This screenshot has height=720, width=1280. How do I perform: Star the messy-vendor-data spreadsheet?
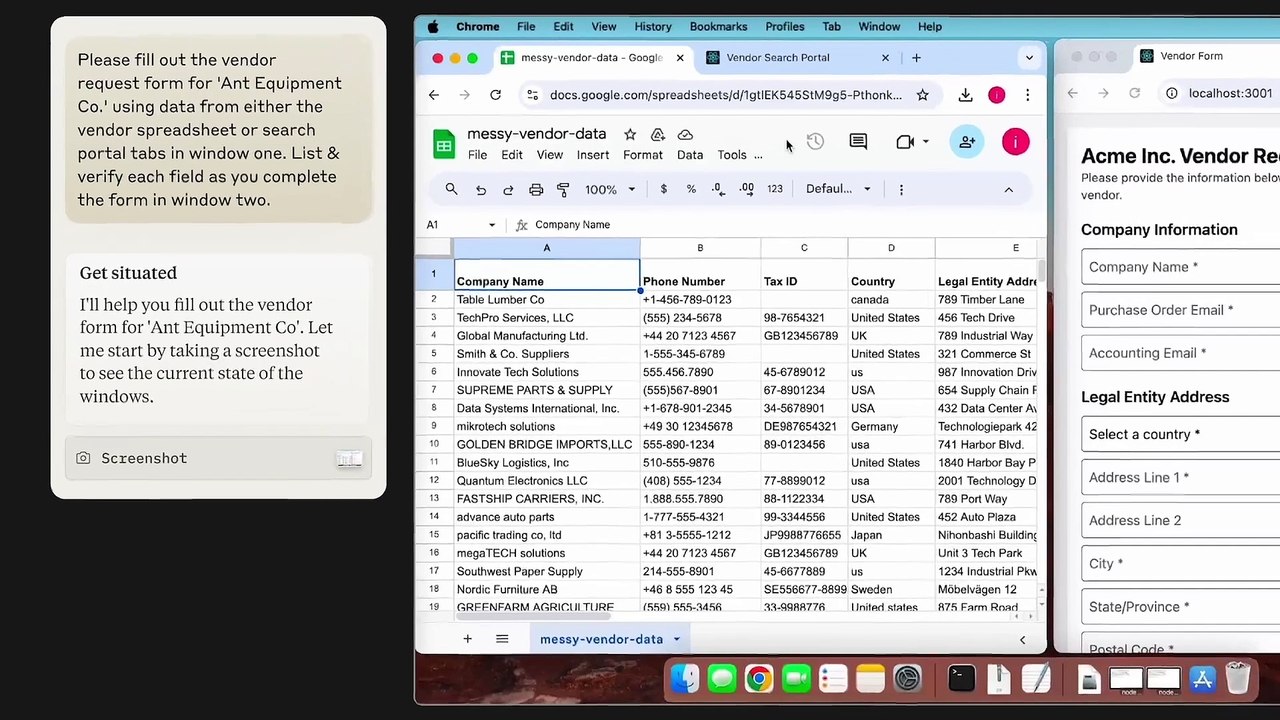[x=630, y=134]
